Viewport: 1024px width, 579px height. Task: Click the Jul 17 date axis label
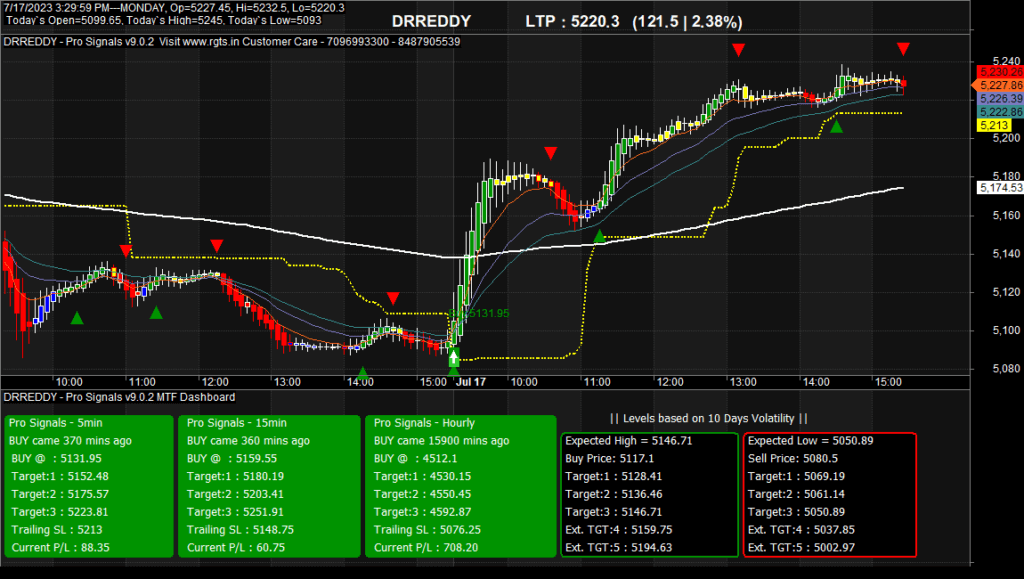471,382
